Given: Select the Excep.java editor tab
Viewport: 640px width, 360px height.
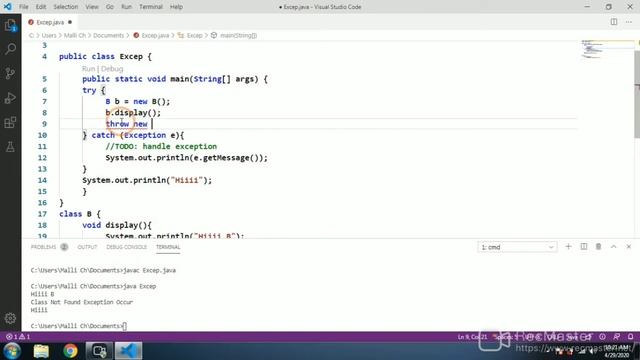Looking at the screenshot, I should pos(50,22).
